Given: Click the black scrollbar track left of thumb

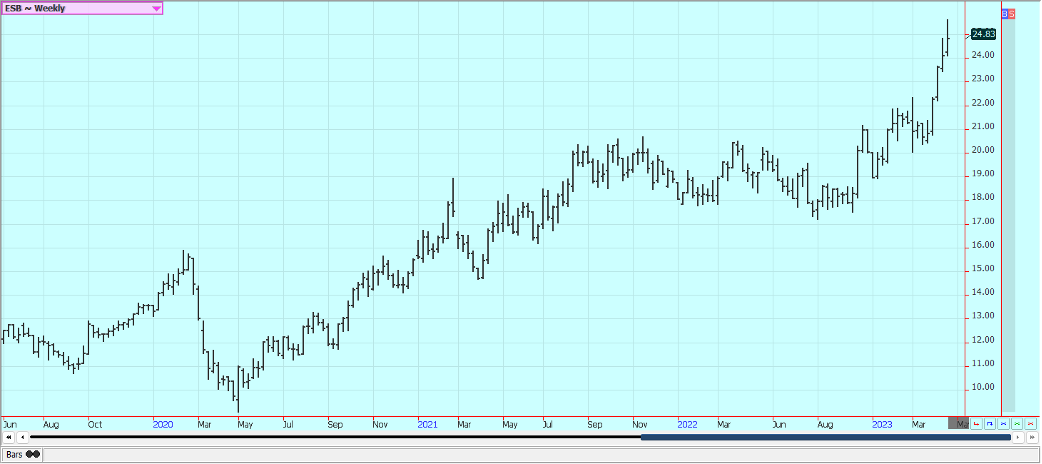Looking at the screenshot, I should pos(330,437).
